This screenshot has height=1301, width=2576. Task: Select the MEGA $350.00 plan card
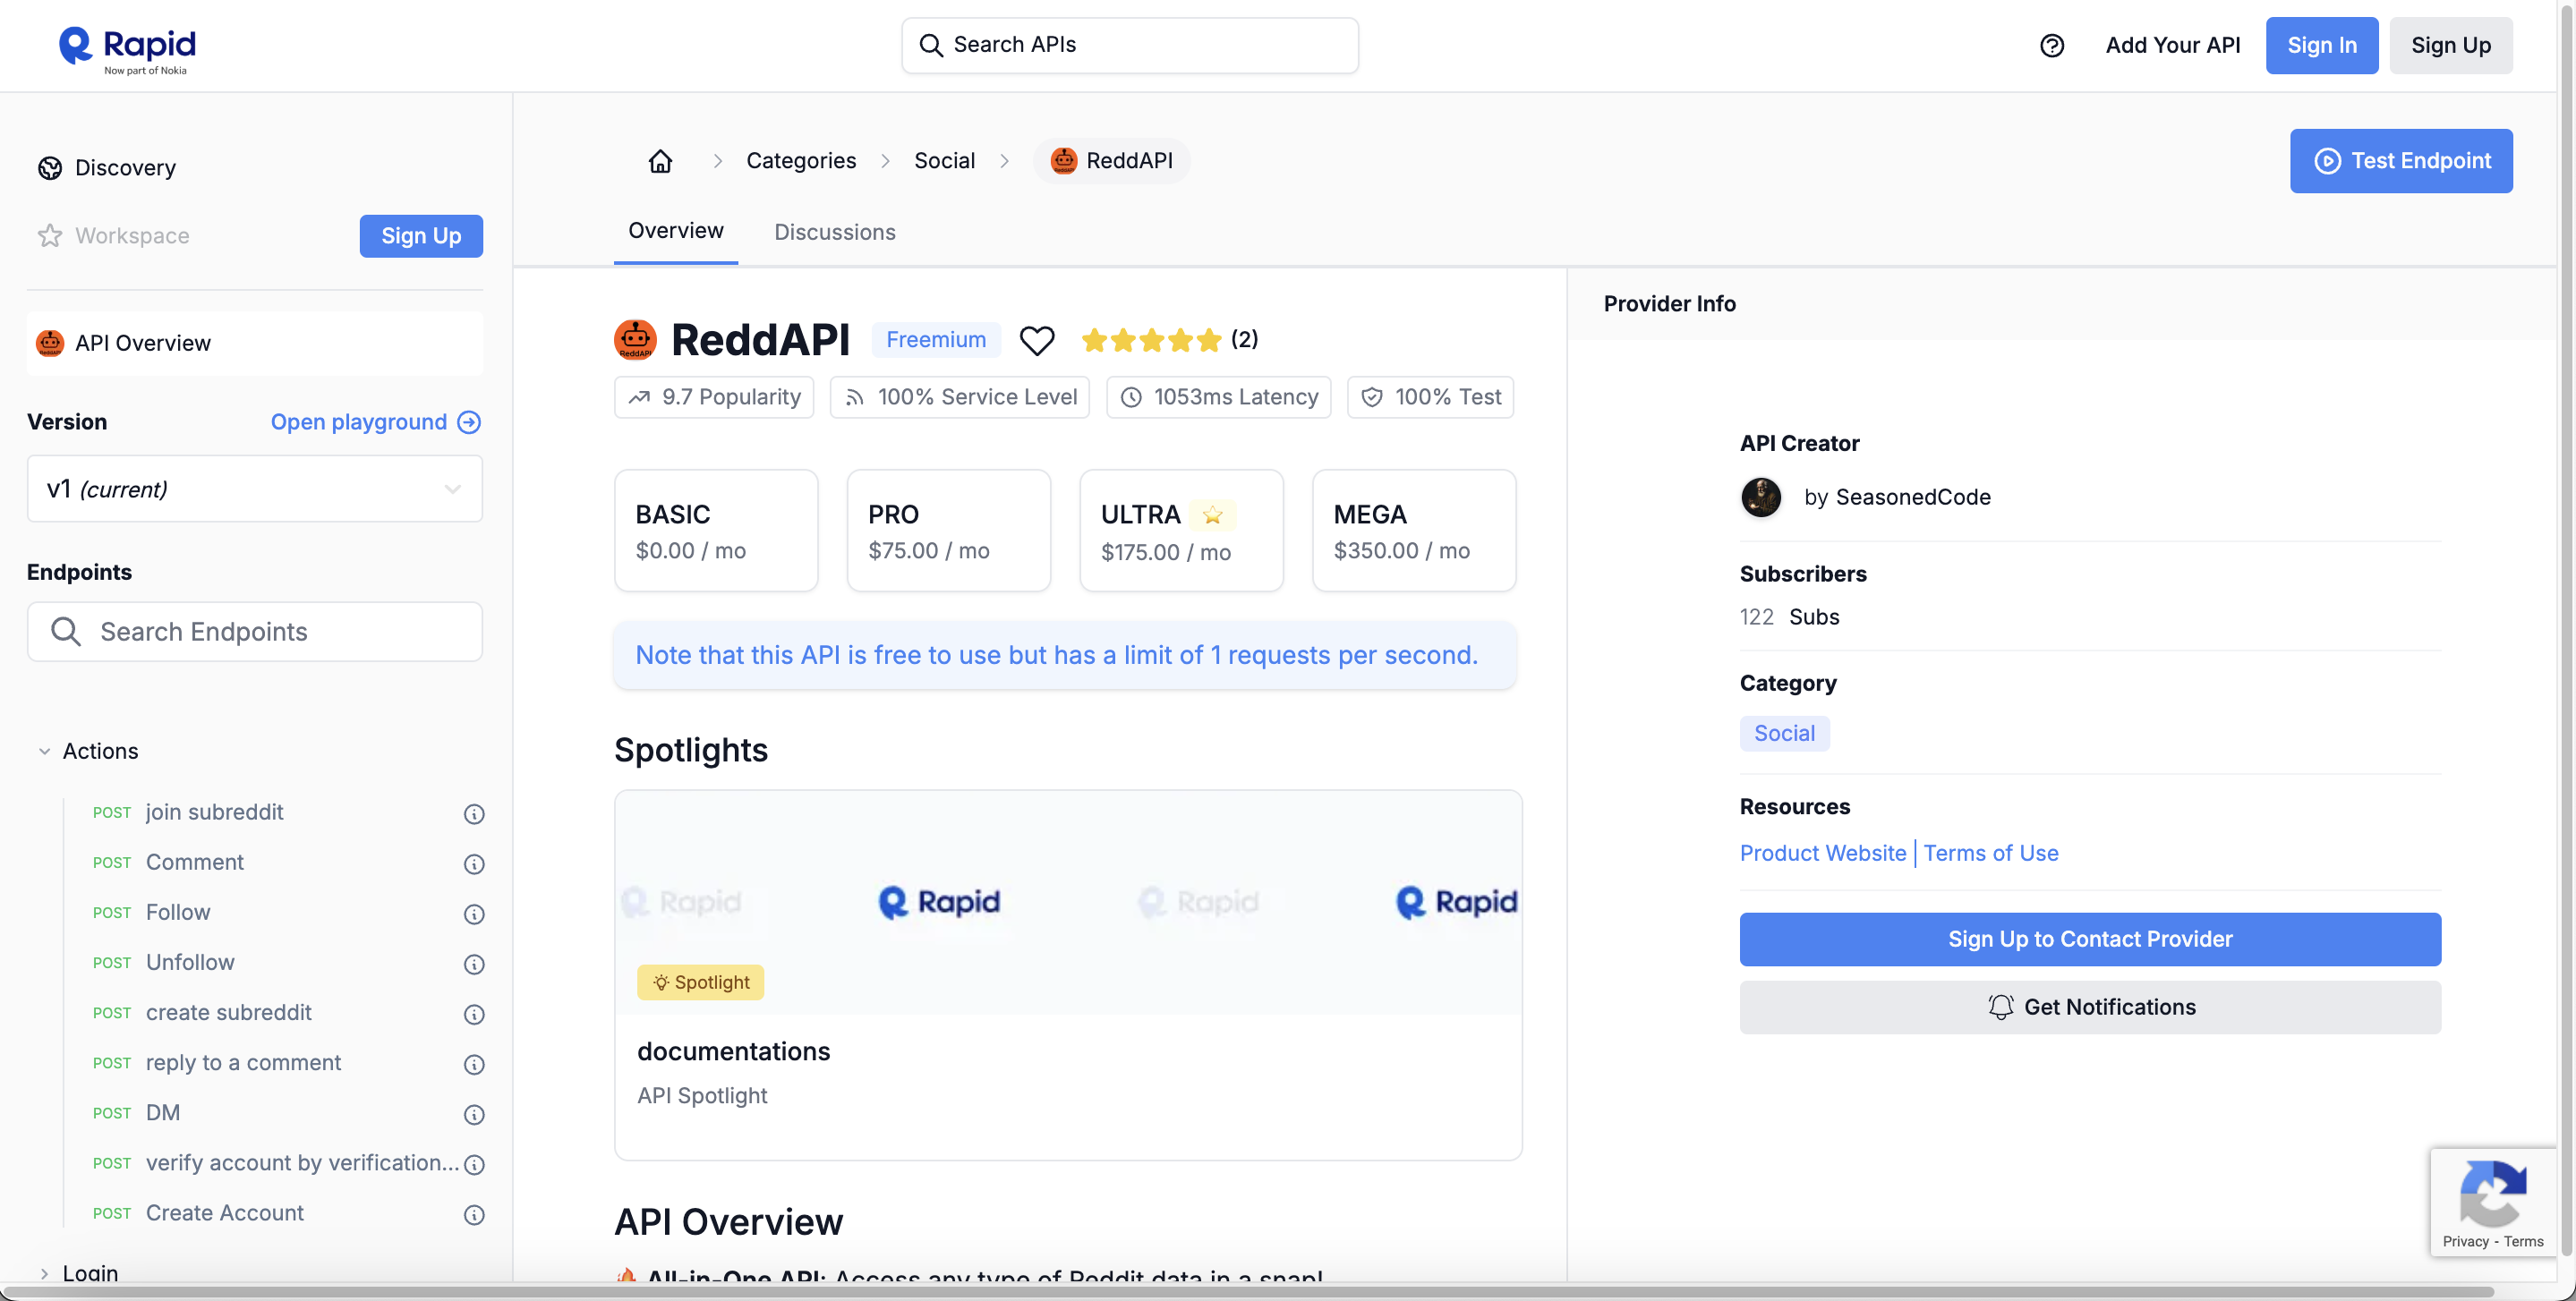(1414, 531)
